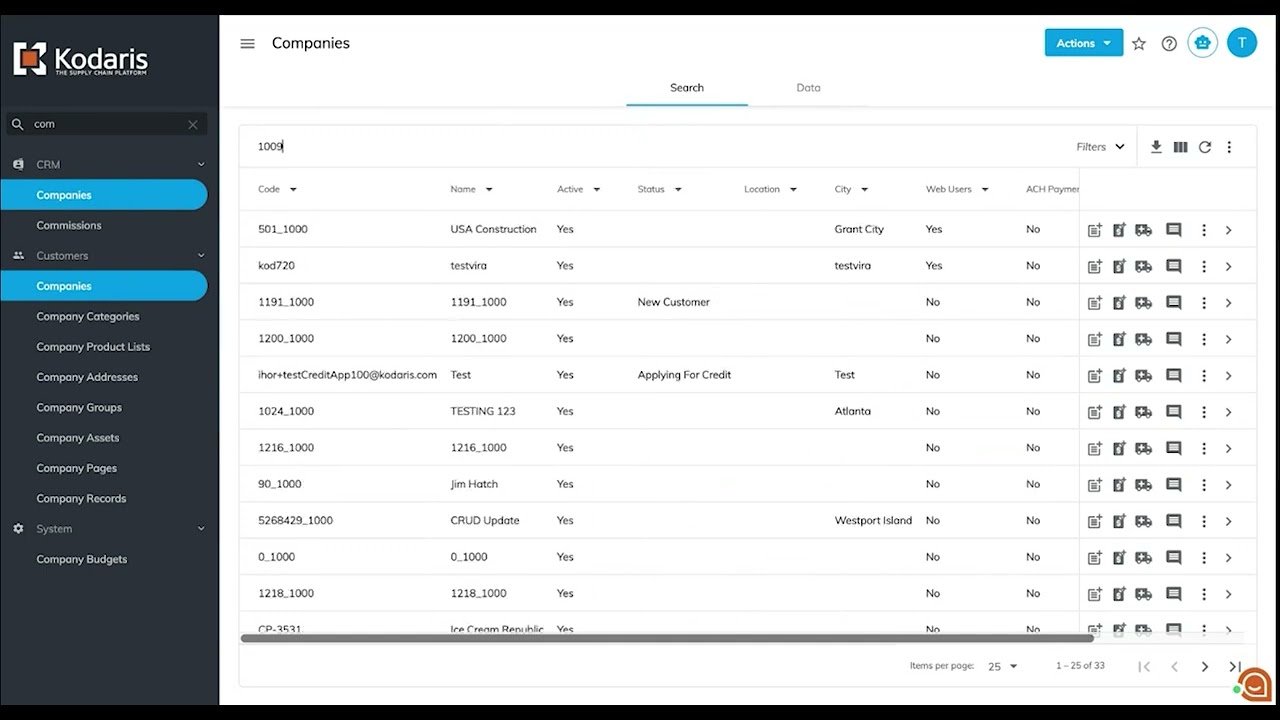Change items per page from 25
This screenshot has width=1280, height=720.
point(1002,667)
